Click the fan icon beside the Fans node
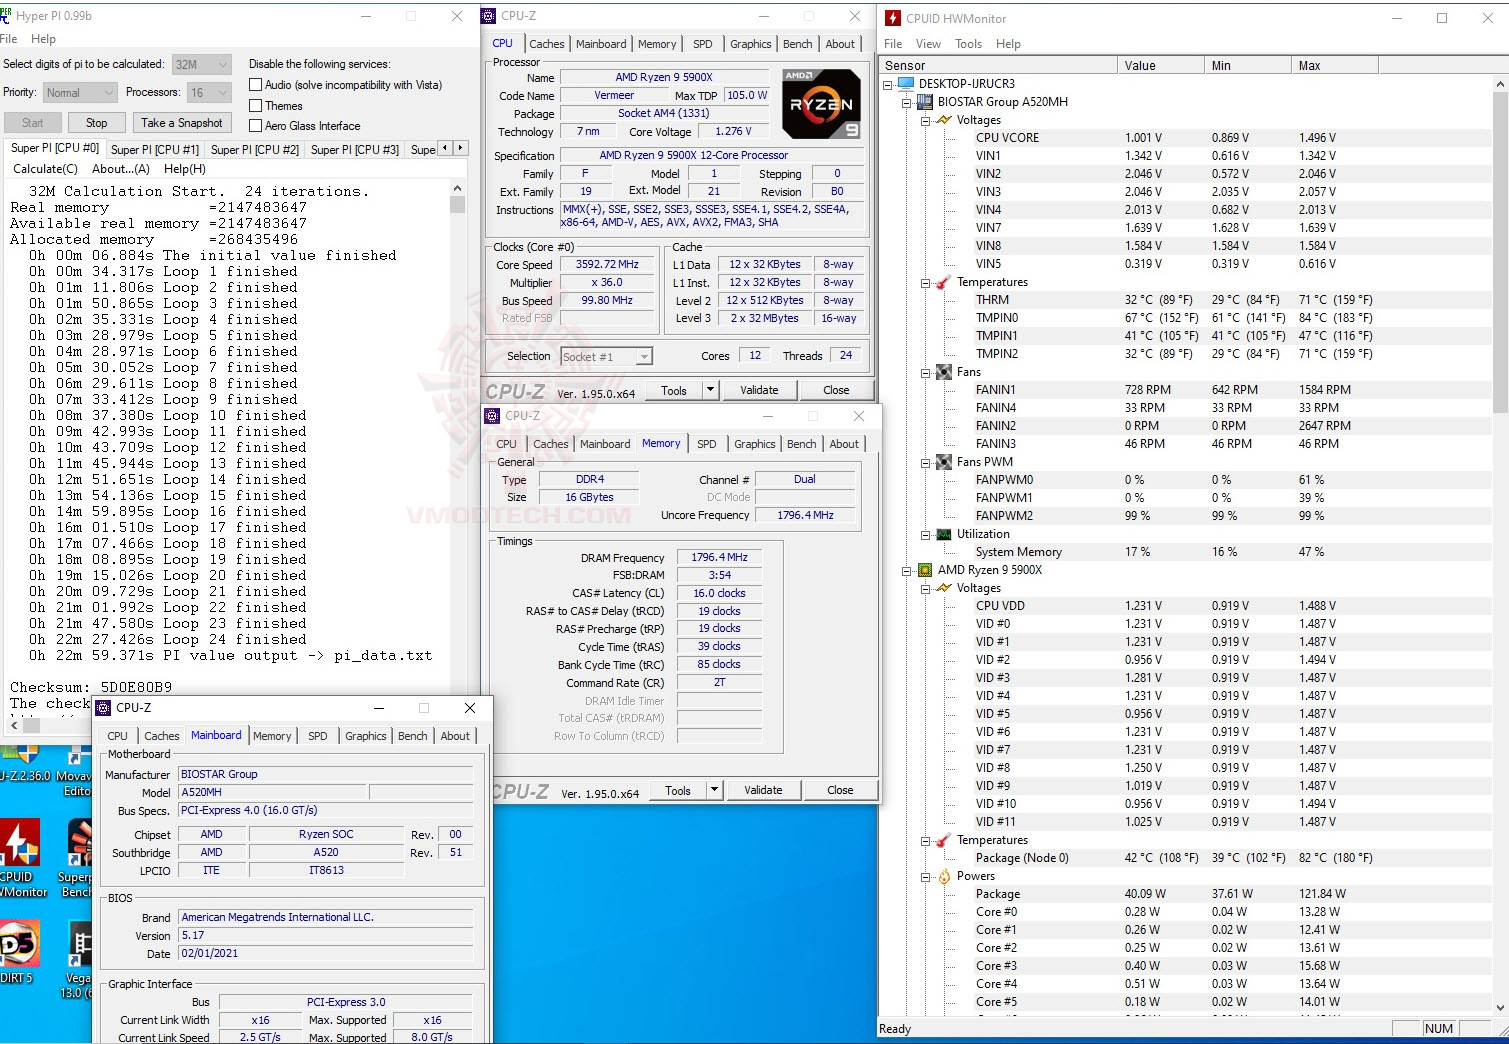 [943, 372]
